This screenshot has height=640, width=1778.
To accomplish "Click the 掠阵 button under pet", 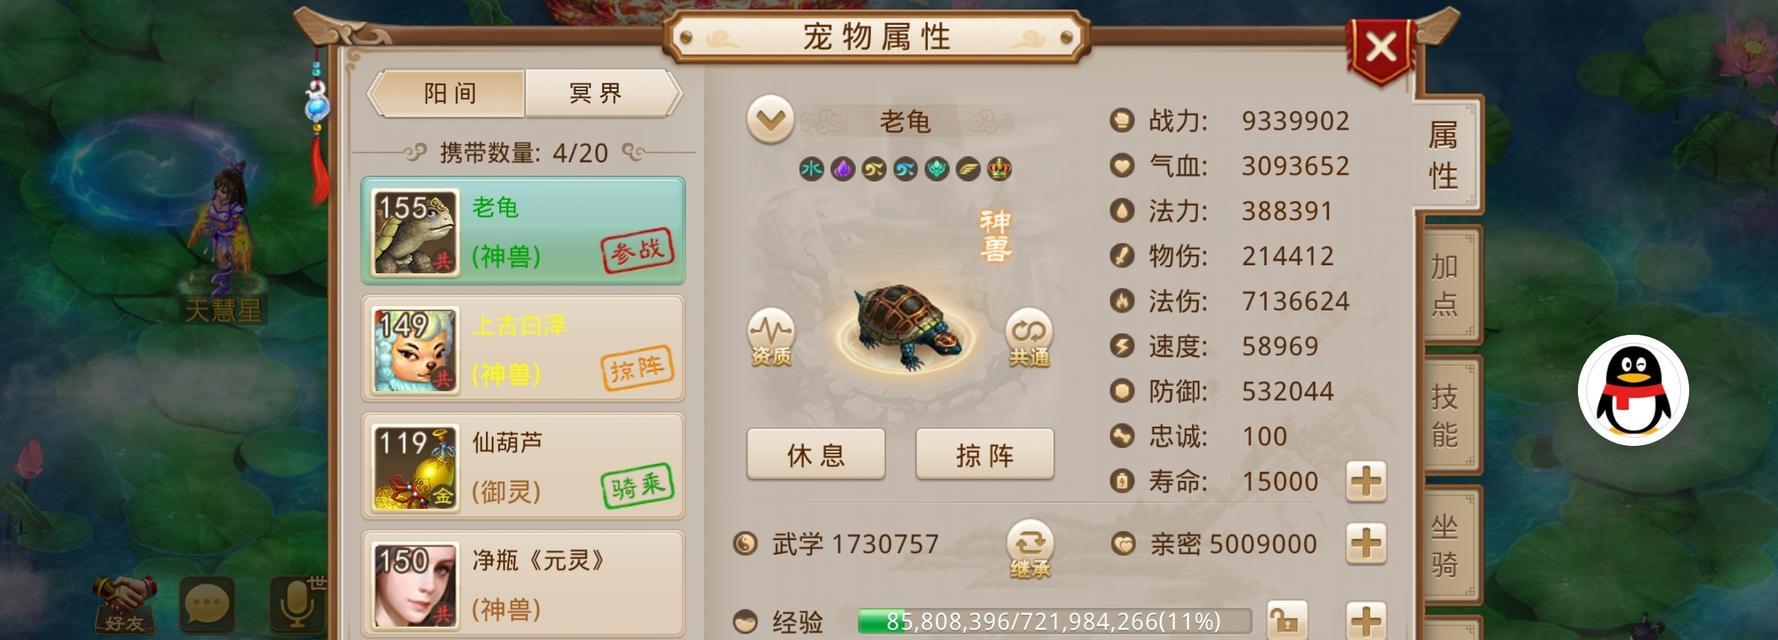I will 985,455.
